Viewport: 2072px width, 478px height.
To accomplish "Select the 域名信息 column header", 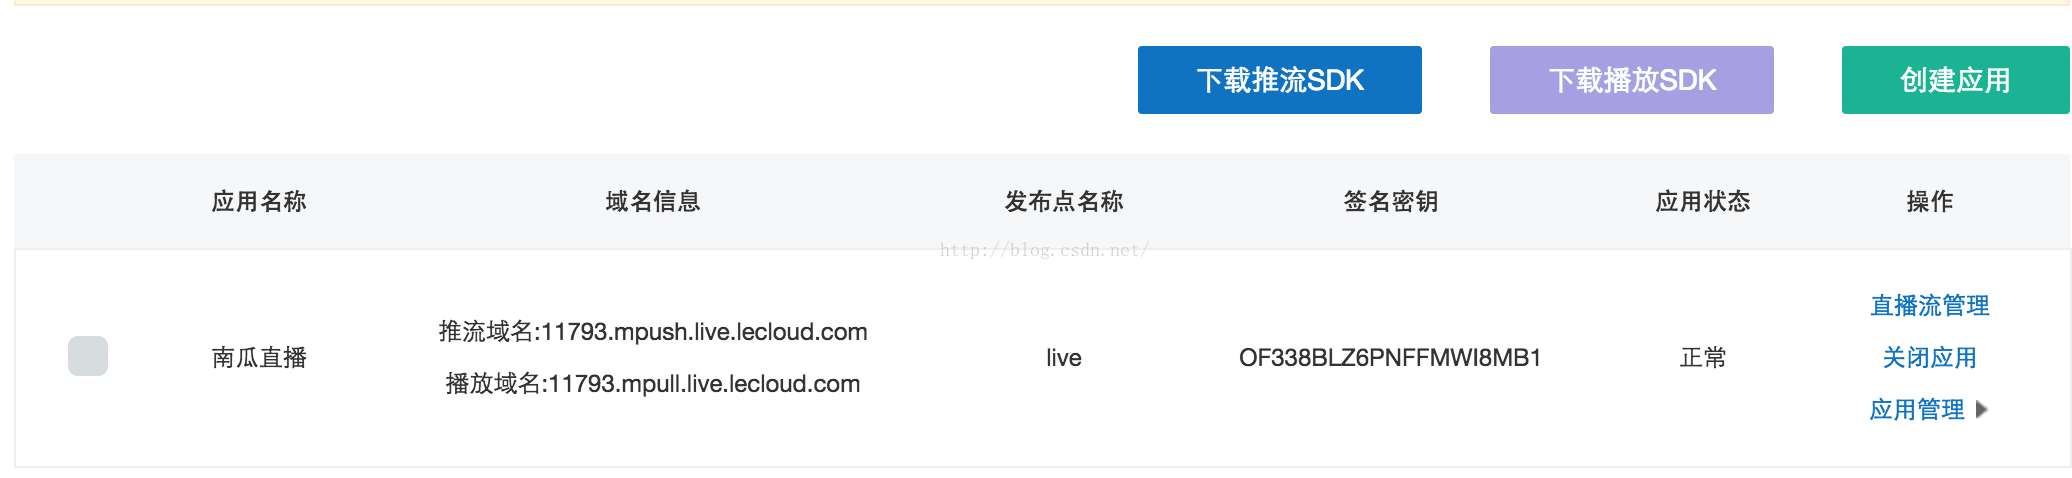I will 653,201.
